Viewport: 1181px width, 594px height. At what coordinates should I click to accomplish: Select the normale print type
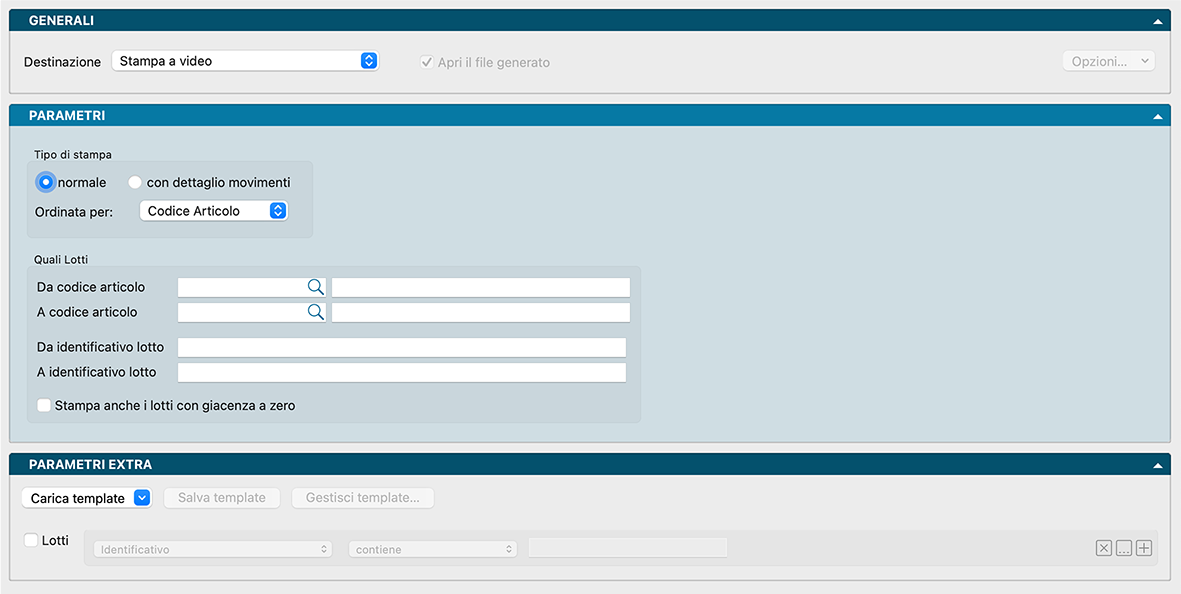pyautogui.click(x=45, y=182)
